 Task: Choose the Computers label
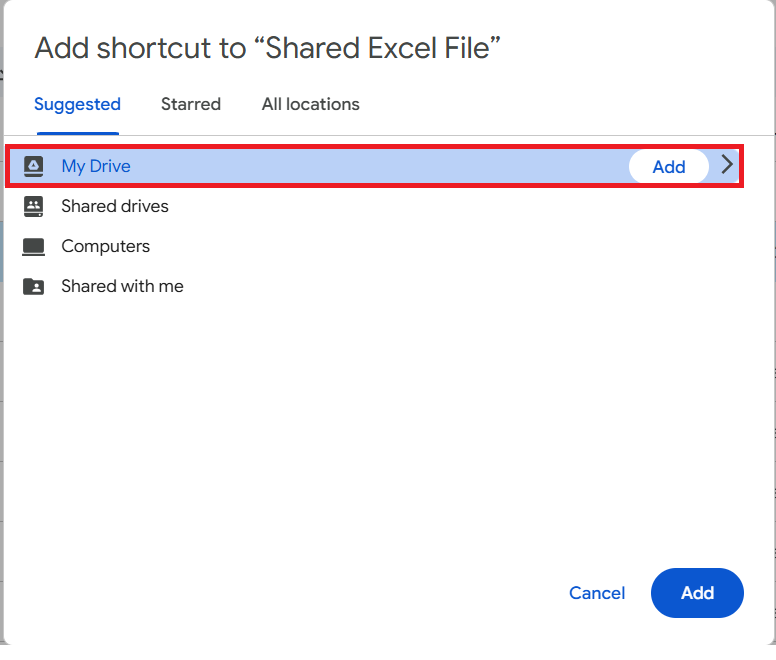[x=105, y=247]
